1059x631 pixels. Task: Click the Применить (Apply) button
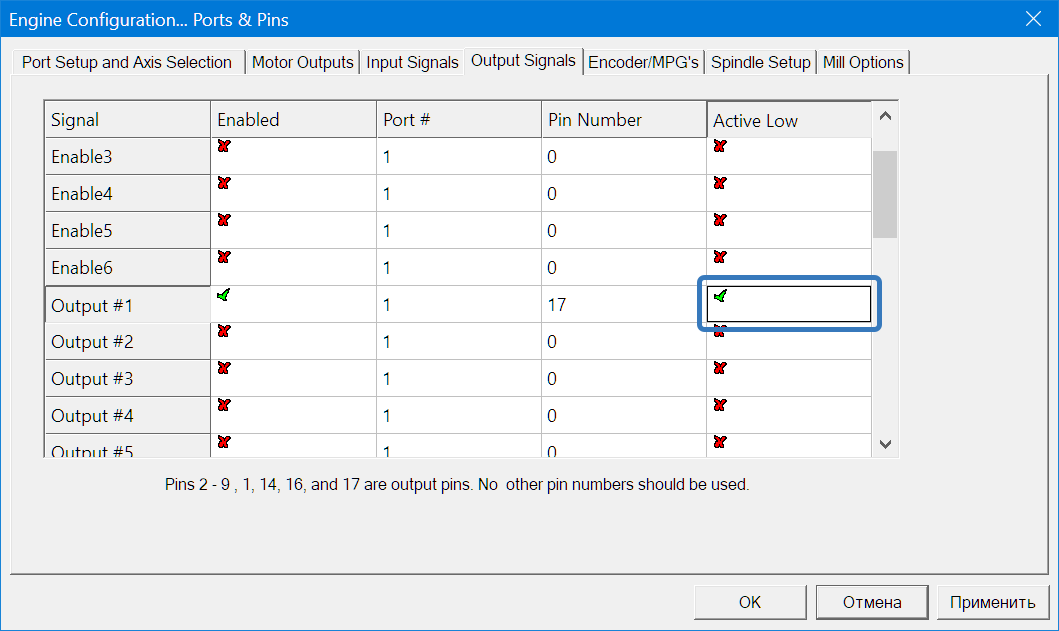pyautogui.click(x=992, y=602)
